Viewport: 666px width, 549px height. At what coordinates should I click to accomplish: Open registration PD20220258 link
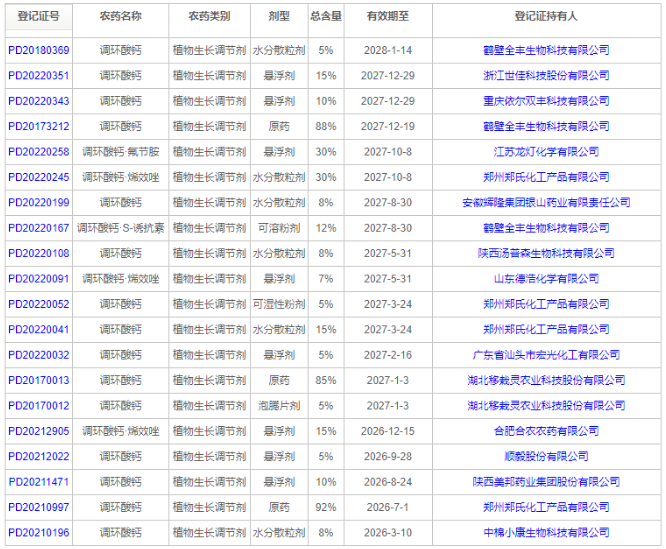pyautogui.click(x=39, y=152)
